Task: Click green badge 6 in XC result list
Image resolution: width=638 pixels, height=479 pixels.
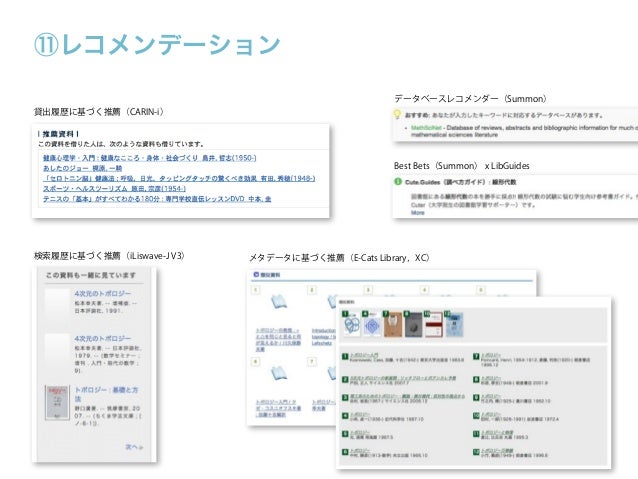Action: point(345,452)
